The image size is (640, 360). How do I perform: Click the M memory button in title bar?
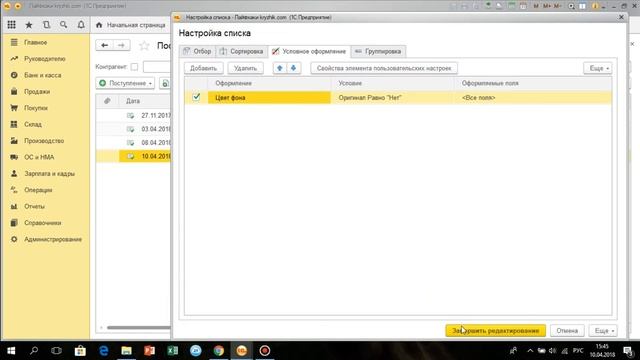point(536,6)
